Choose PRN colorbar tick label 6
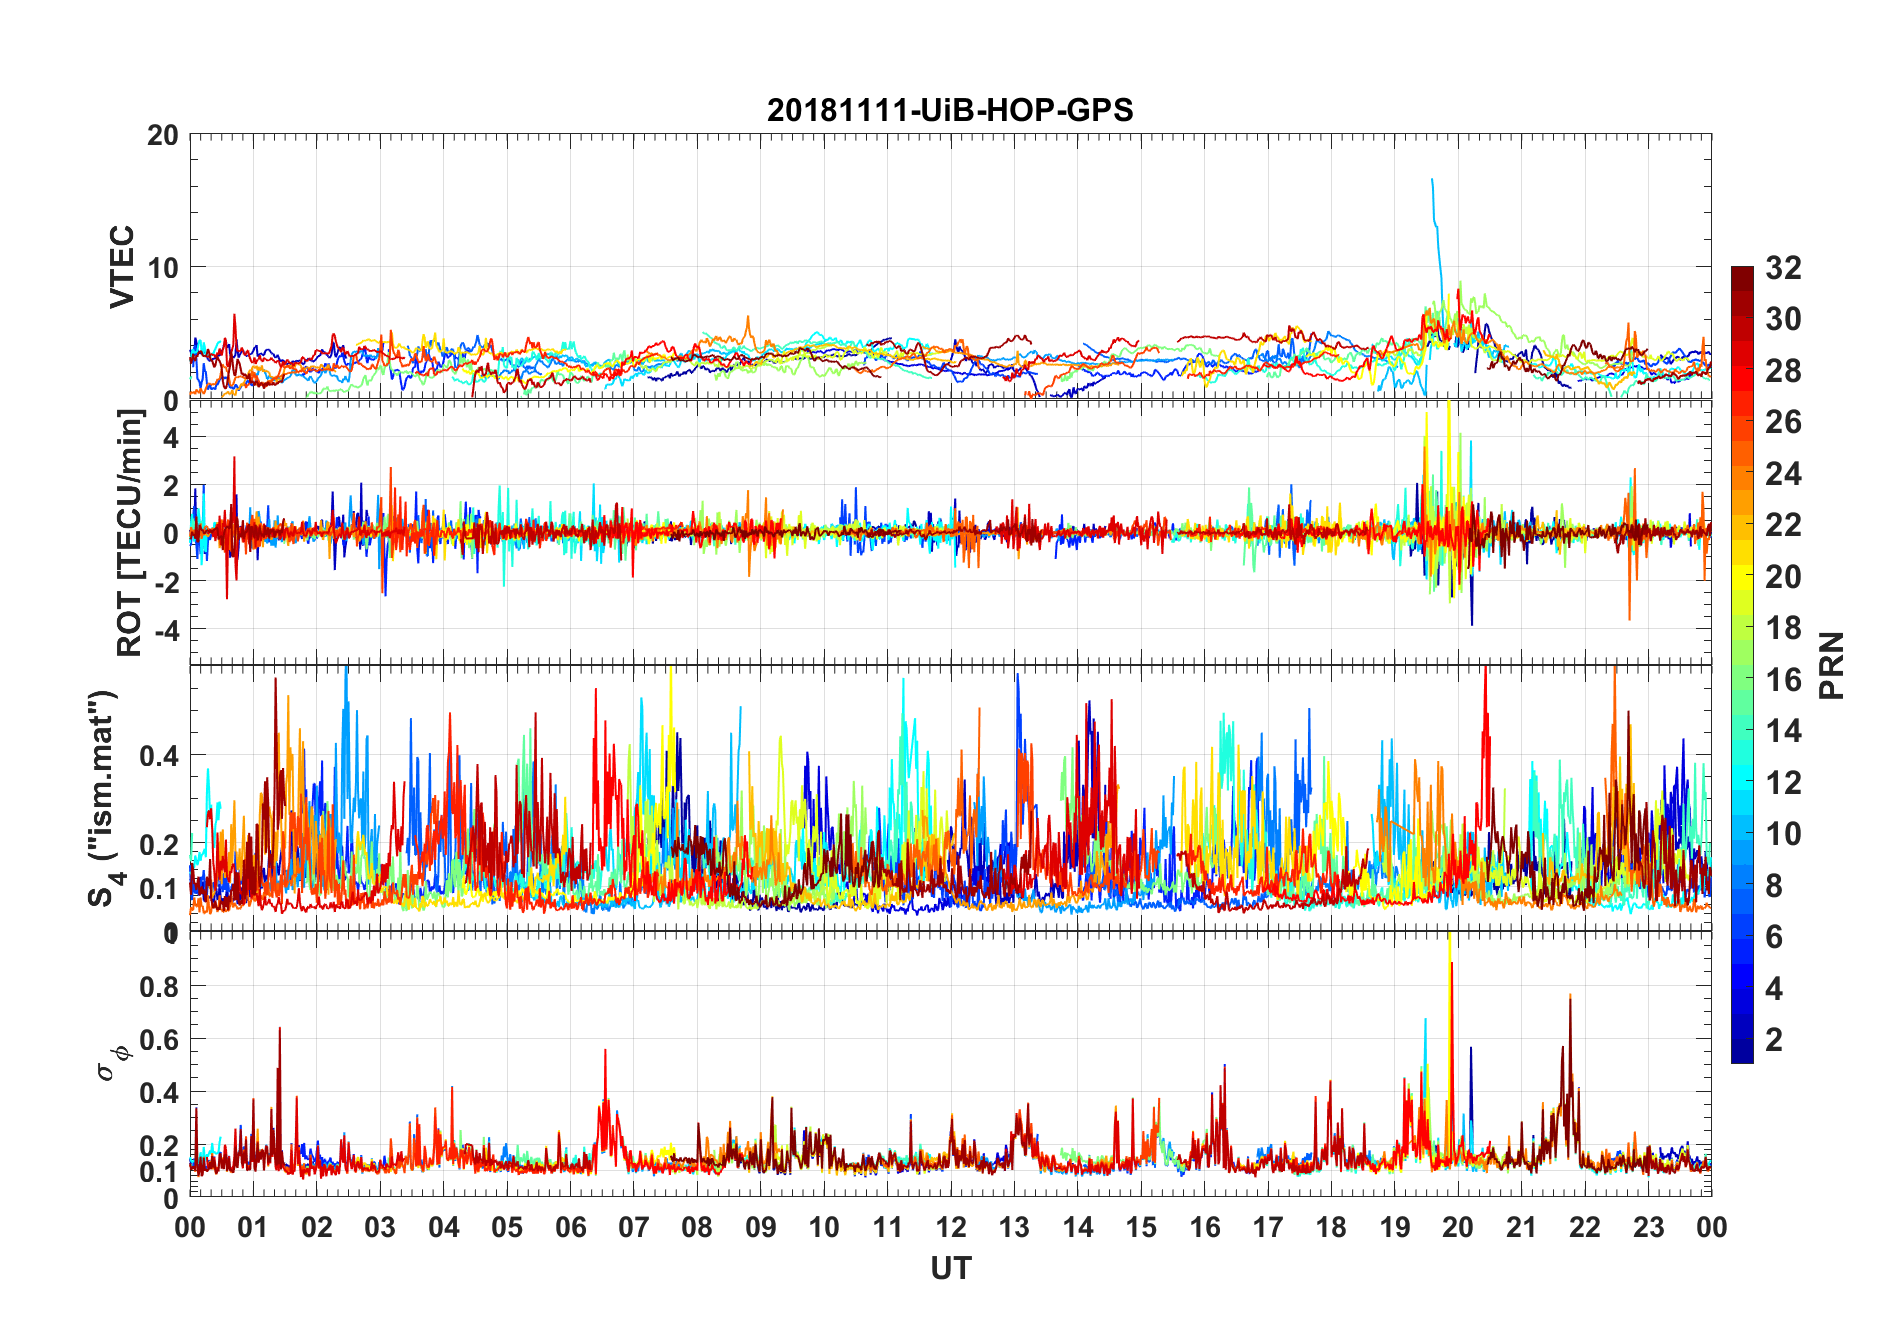This screenshot has width=1902, height=1330. (x=1775, y=937)
